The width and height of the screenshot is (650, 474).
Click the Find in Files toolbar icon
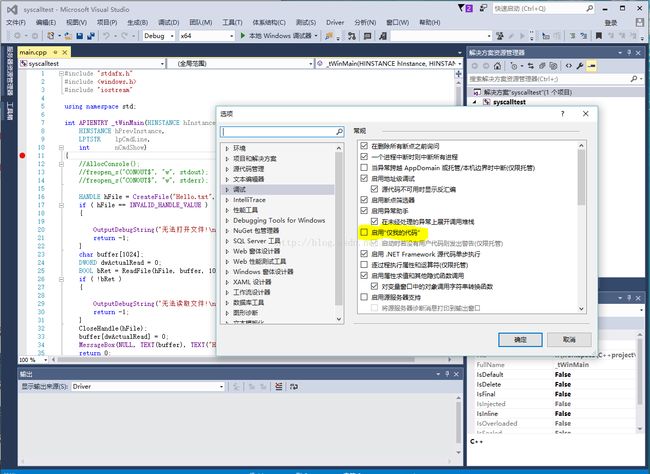point(329,36)
